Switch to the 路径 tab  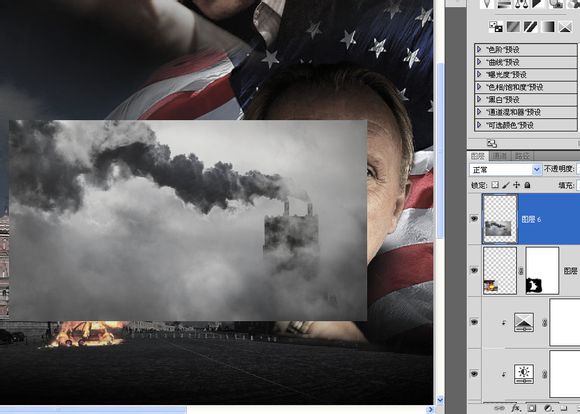point(522,156)
